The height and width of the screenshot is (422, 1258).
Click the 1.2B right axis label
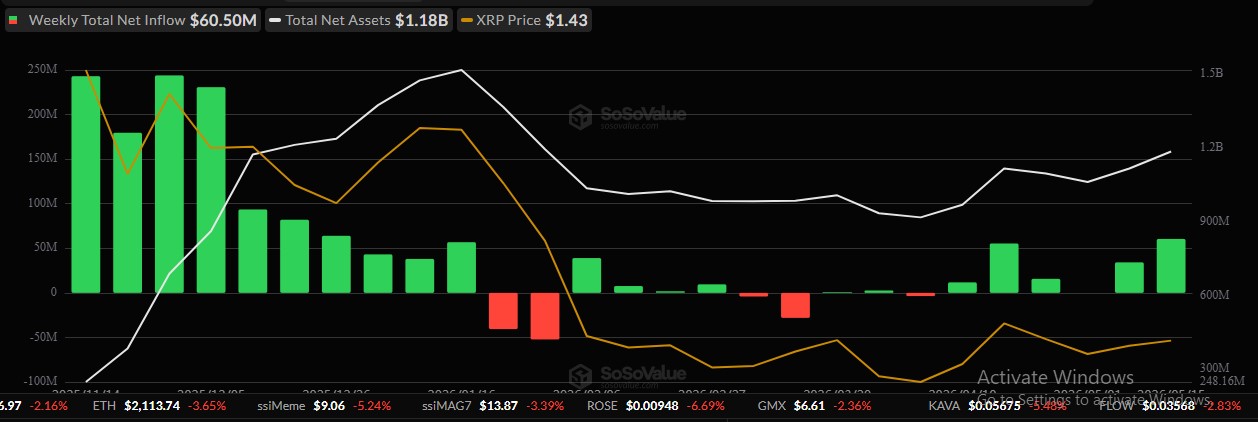pyautogui.click(x=1211, y=147)
